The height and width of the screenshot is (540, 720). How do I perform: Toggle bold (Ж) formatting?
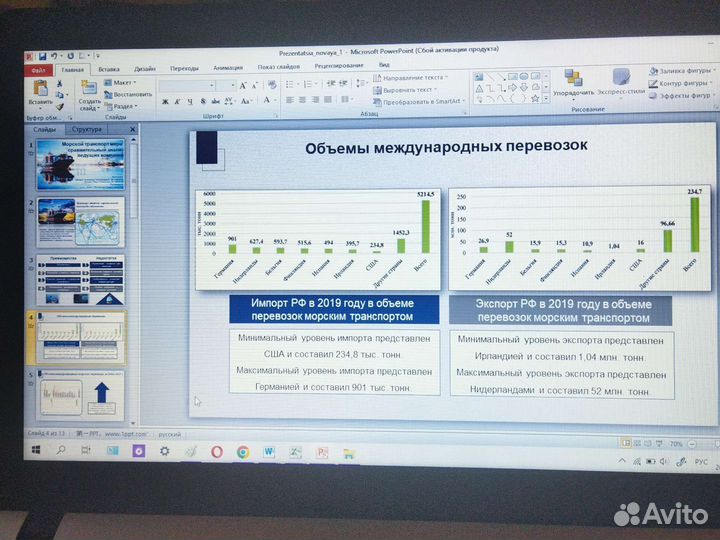click(165, 101)
